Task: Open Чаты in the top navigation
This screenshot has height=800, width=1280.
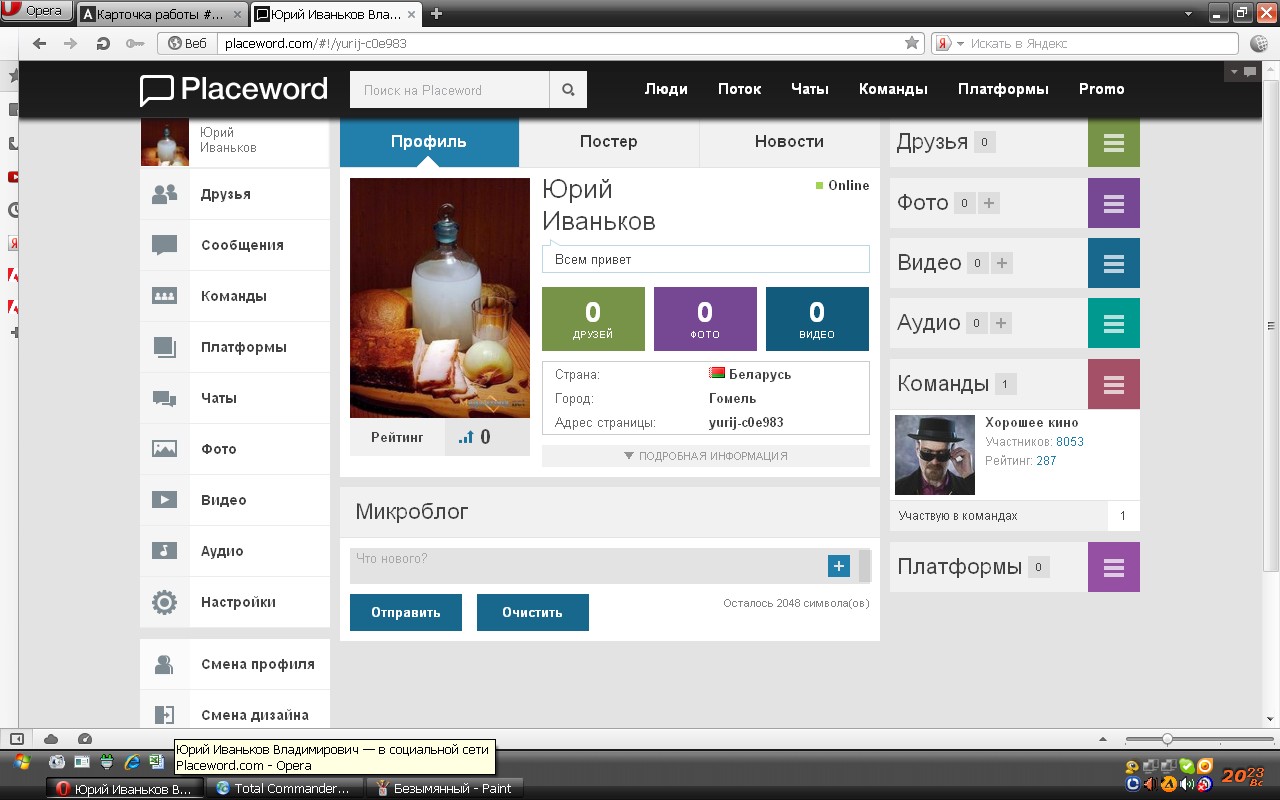Action: coord(810,89)
